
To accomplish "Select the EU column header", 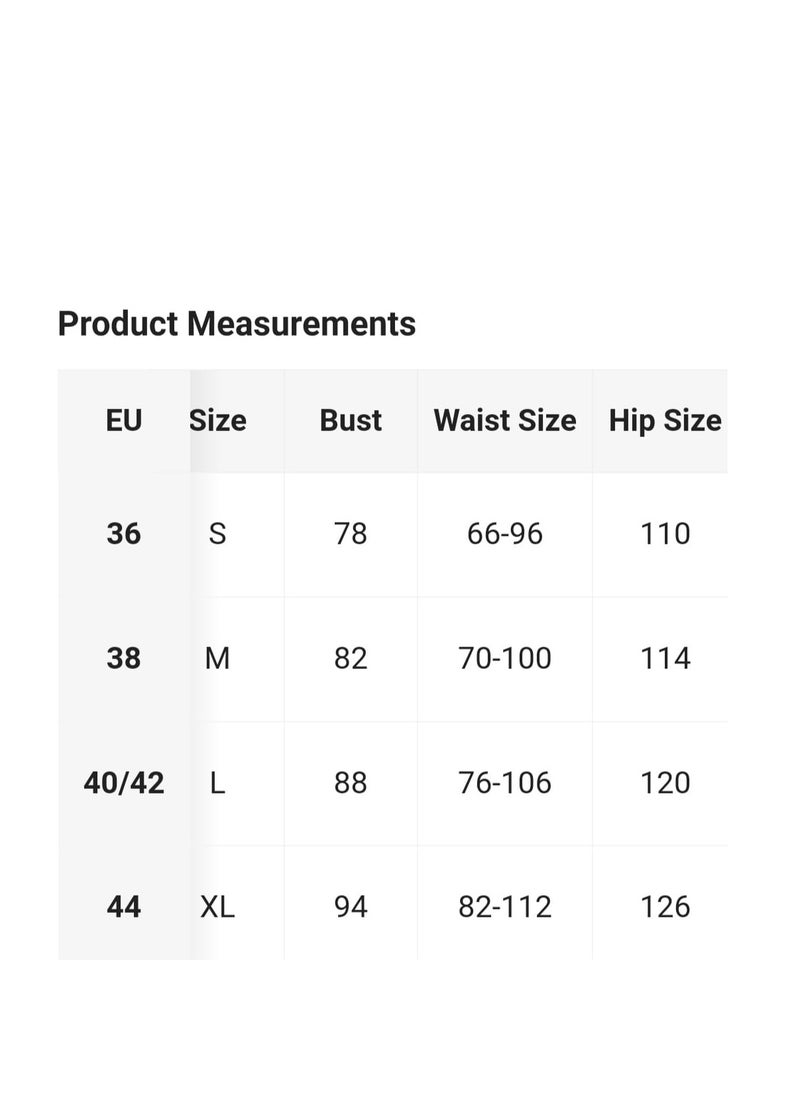I will point(124,421).
